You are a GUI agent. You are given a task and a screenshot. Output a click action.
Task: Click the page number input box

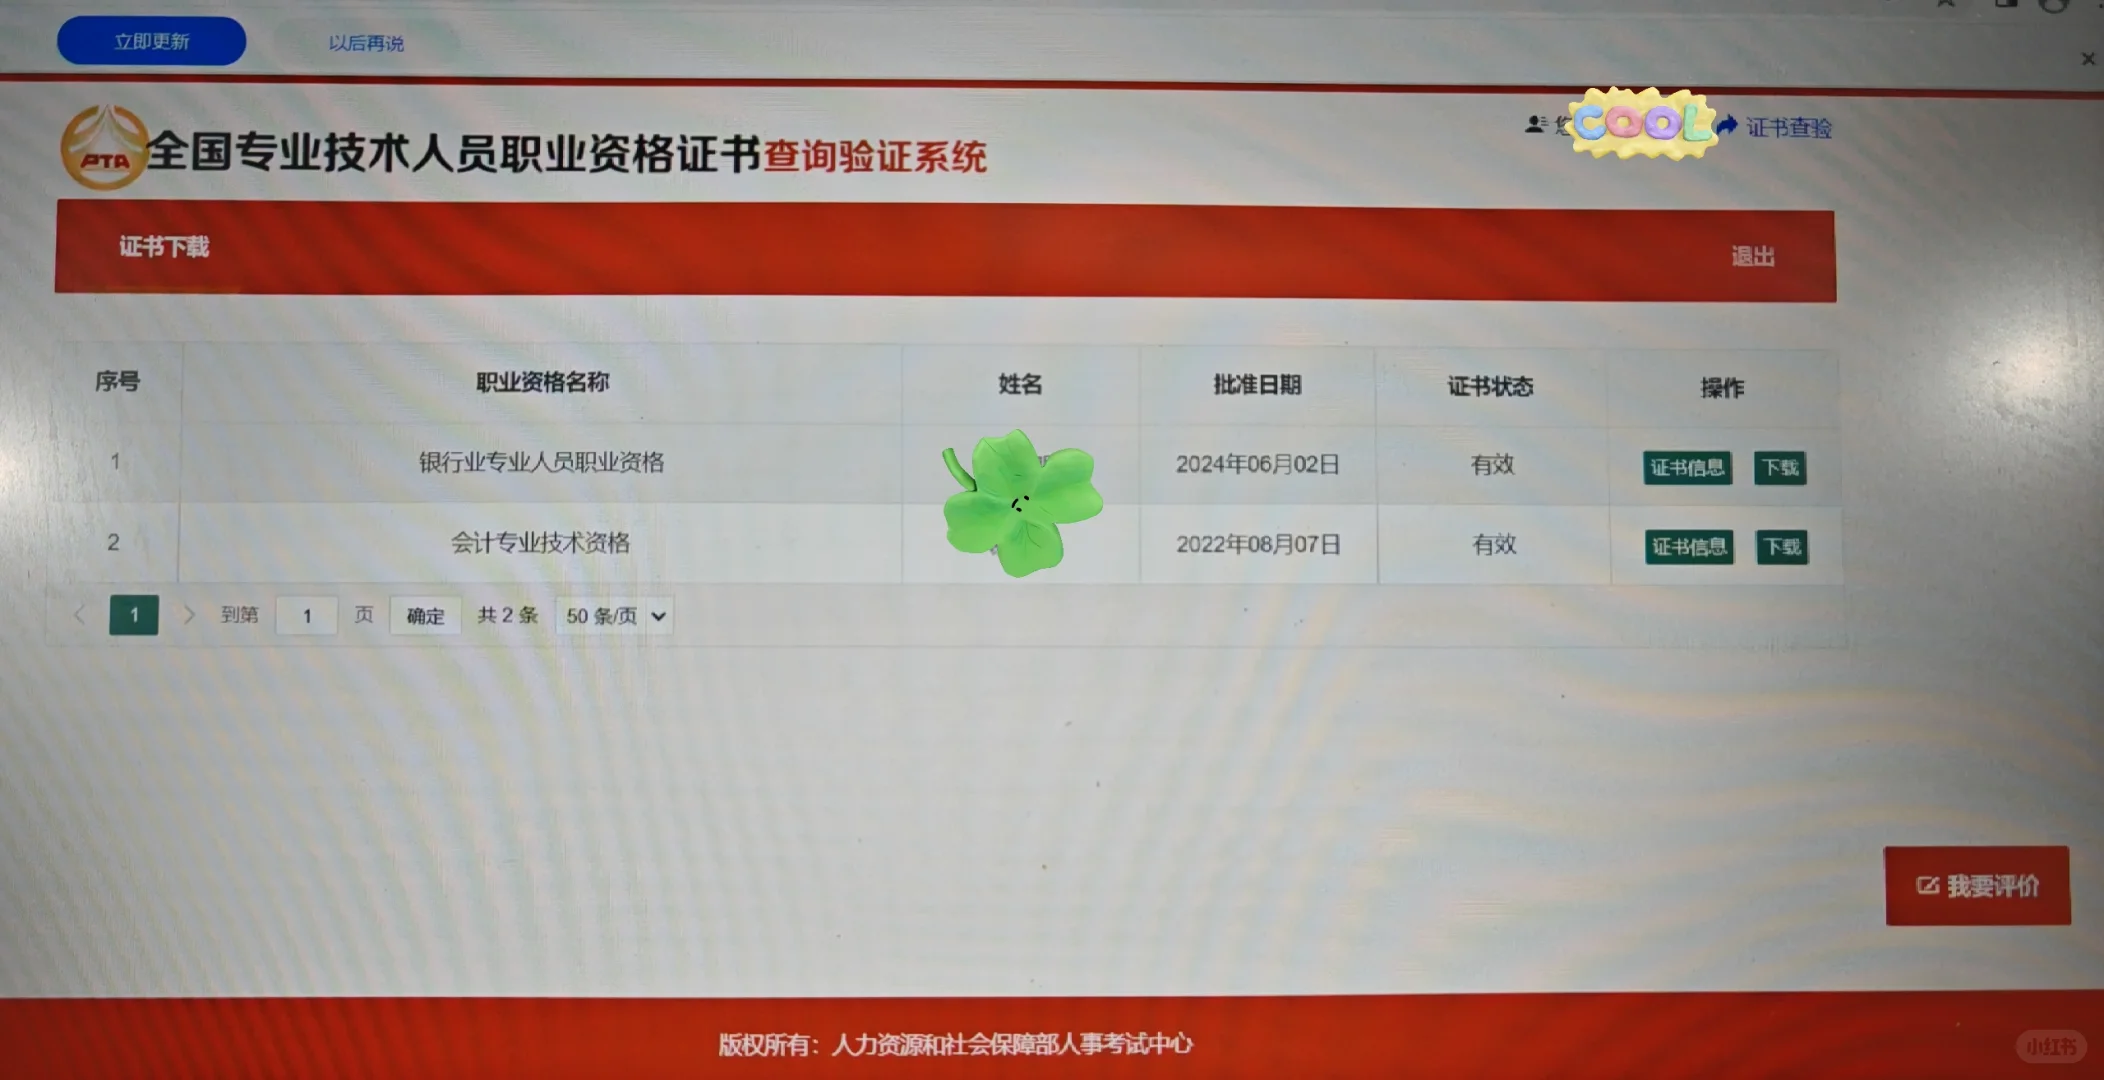point(307,616)
